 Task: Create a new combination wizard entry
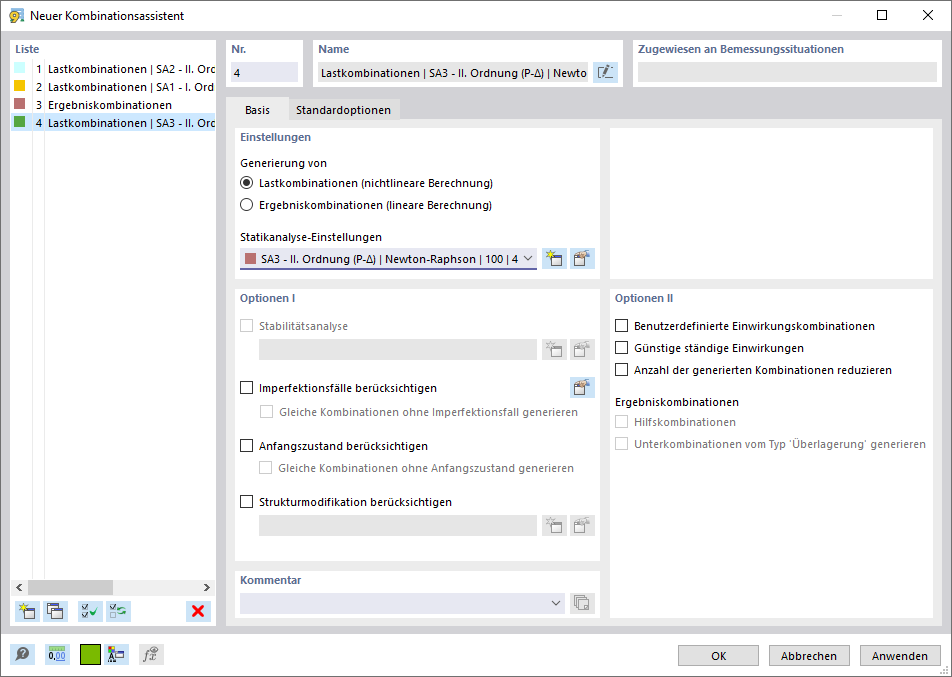(x=27, y=611)
